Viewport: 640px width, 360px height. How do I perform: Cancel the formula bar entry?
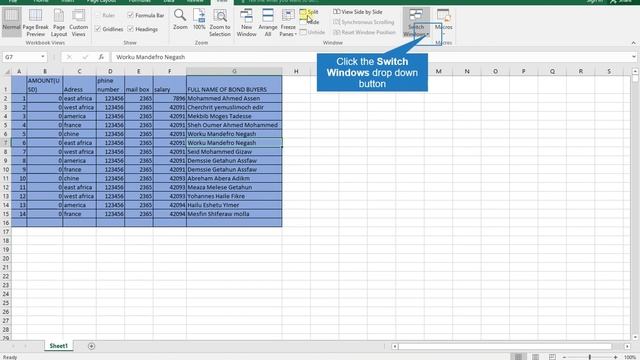69,57
